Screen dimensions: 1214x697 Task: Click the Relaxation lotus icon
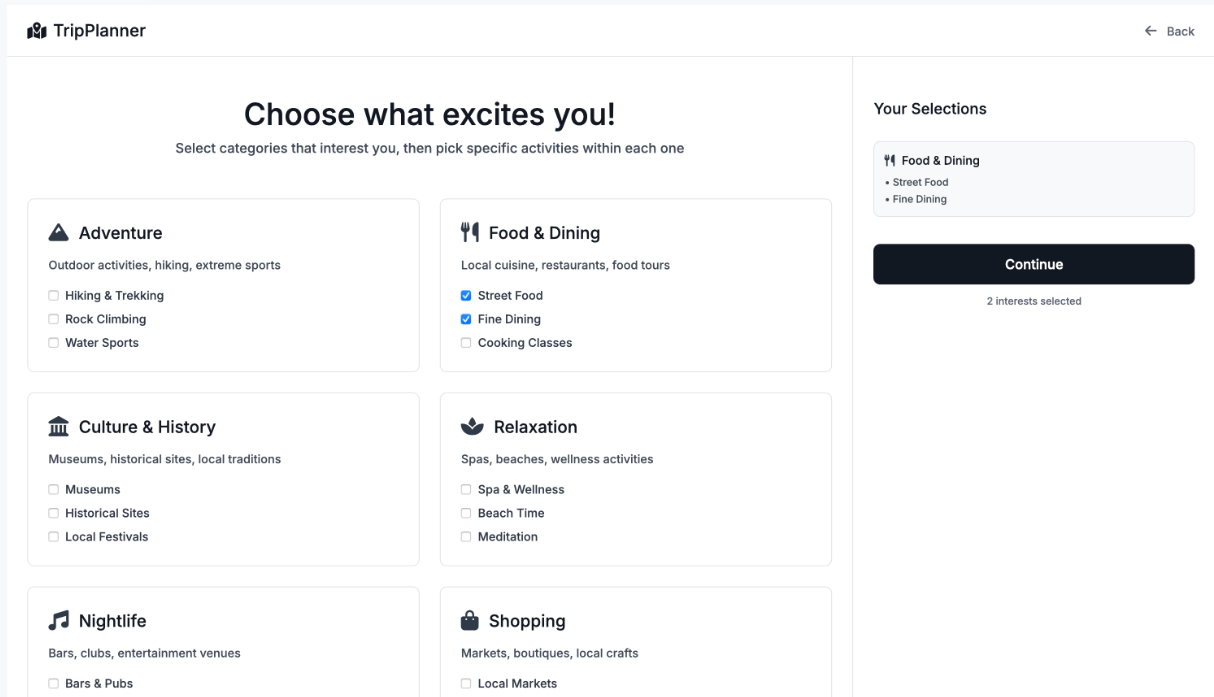[472, 427]
